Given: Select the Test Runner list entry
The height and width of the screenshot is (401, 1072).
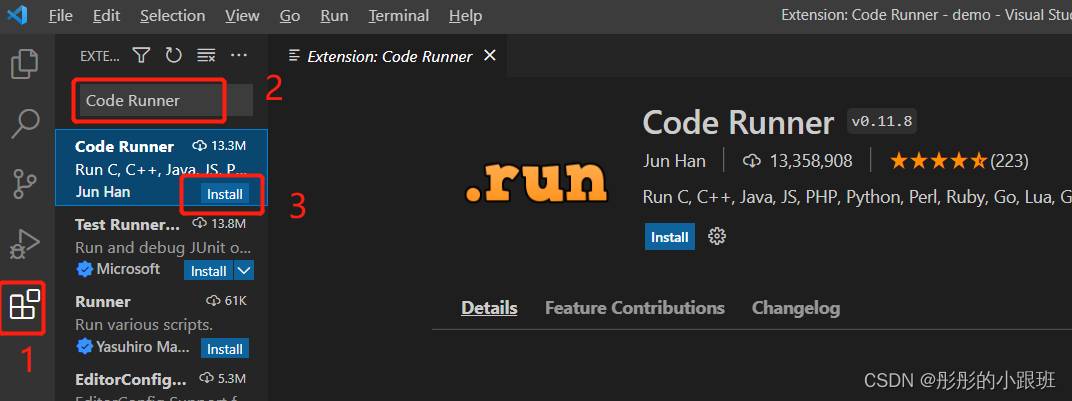Looking at the screenshot, I should (x=161, y=245).
